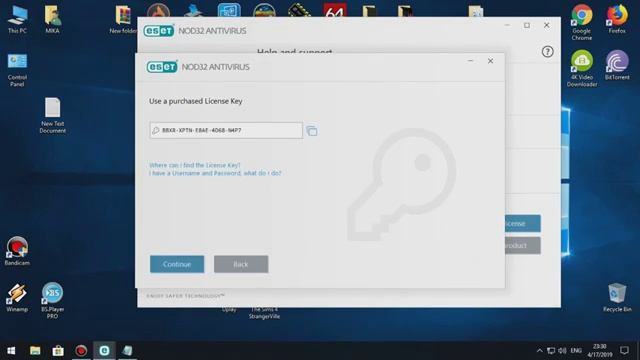Click the Bandicam record icon in taskbar
Screen dimensions: 640x360
pos(81,351)
